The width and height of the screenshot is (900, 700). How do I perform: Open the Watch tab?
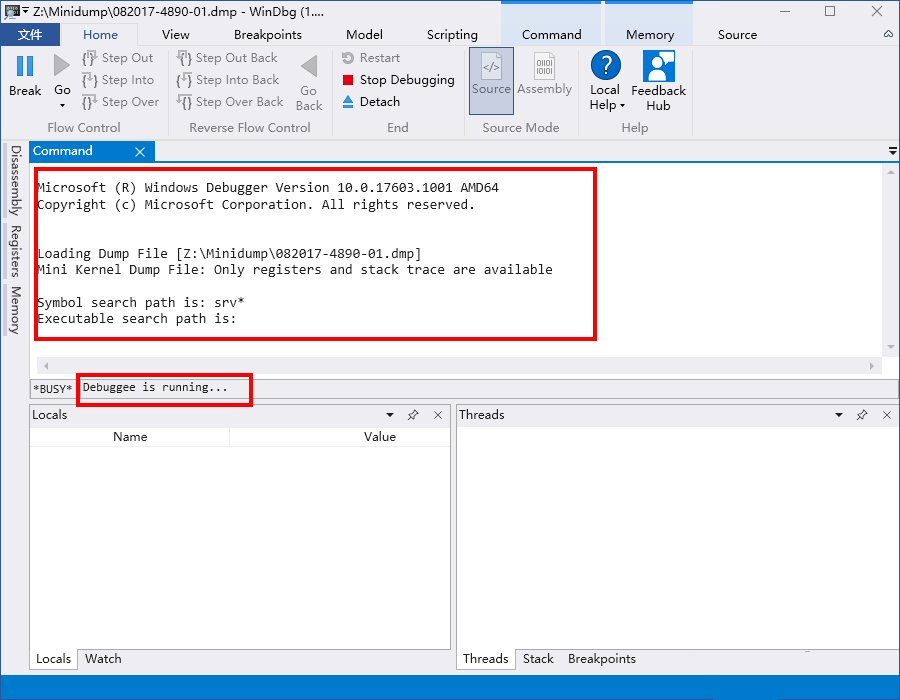[103, 658]
